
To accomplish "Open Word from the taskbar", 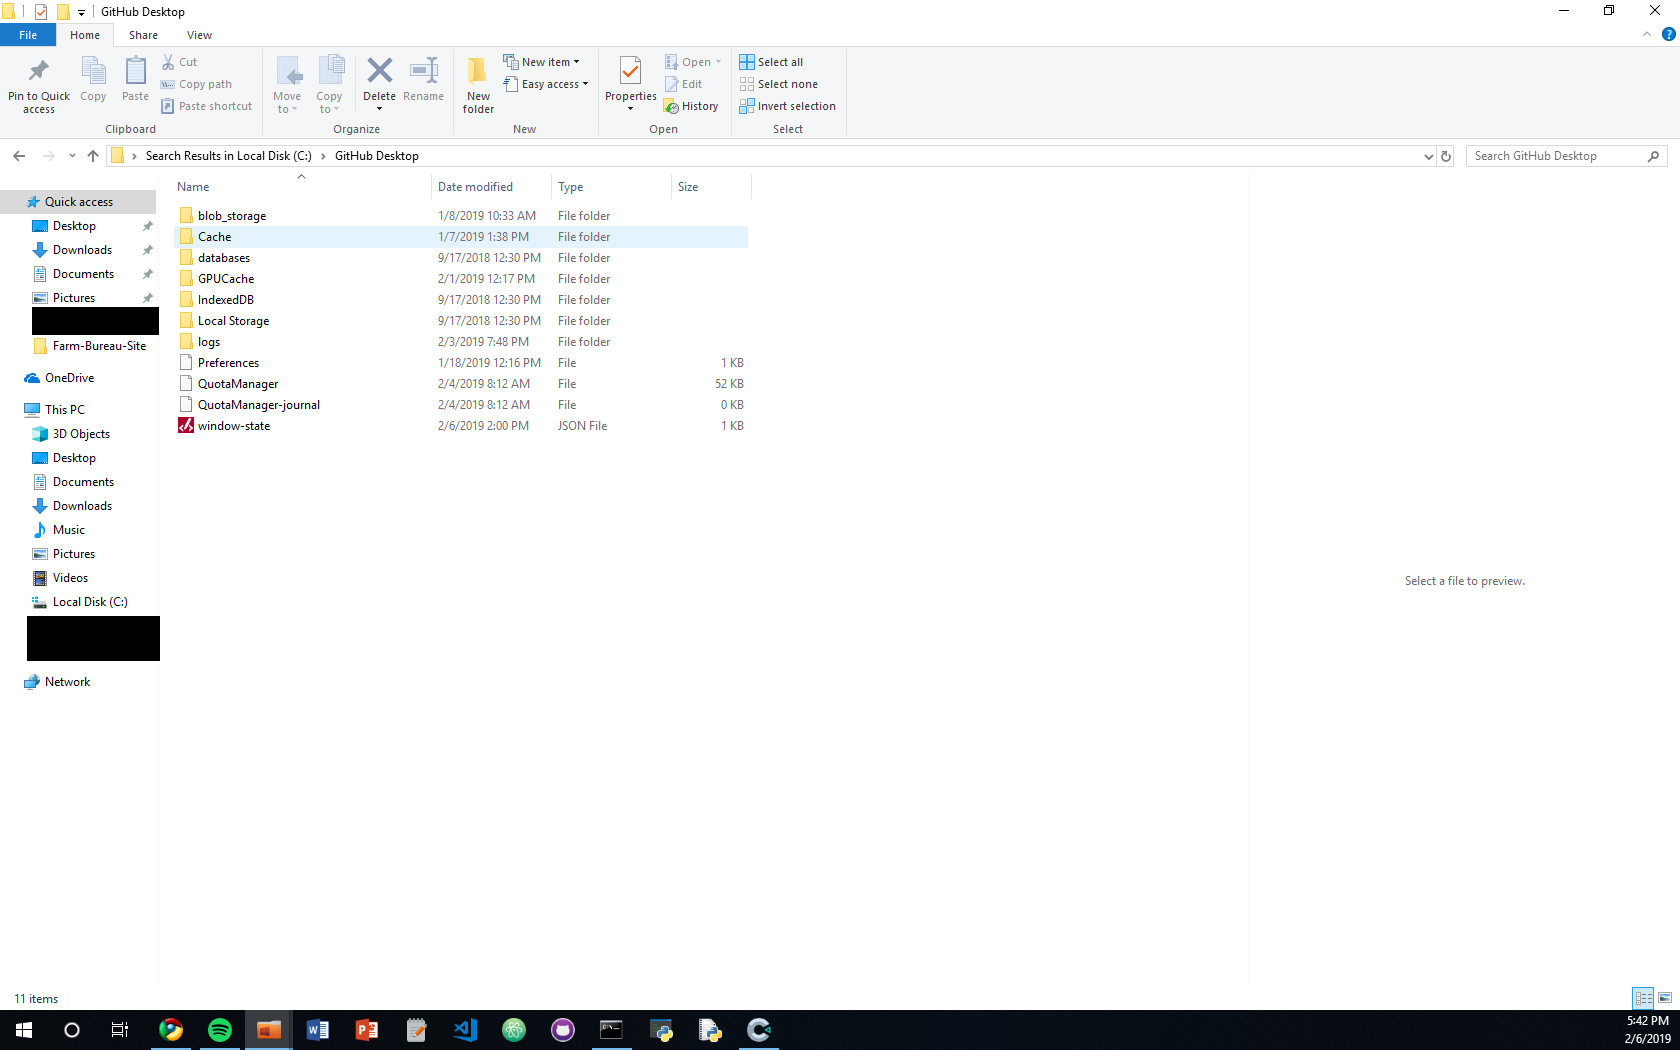I will pos(318,1030).
